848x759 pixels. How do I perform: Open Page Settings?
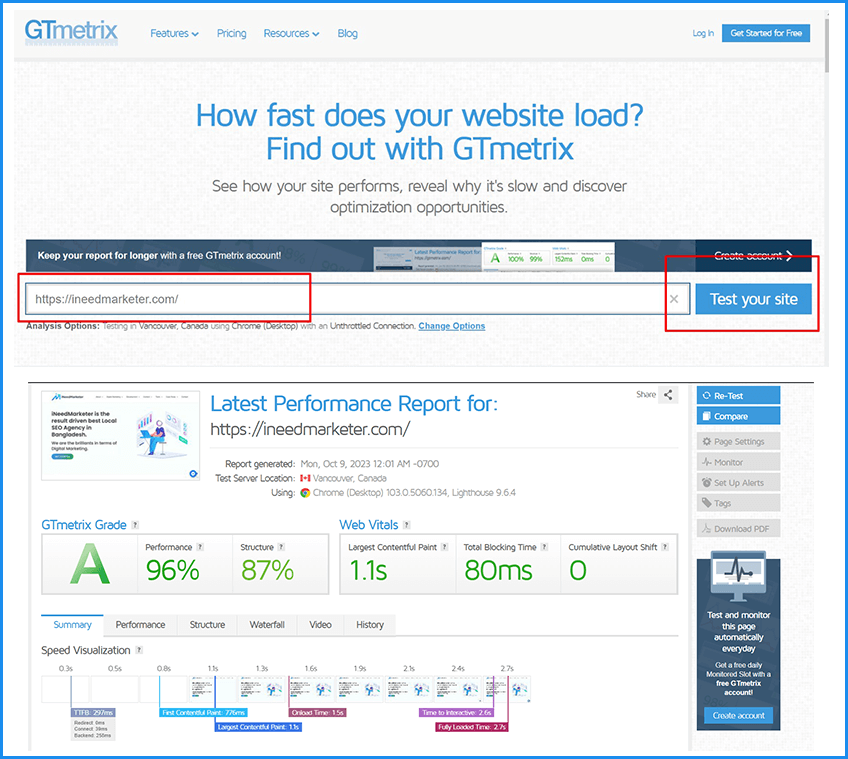coord(738,441)
